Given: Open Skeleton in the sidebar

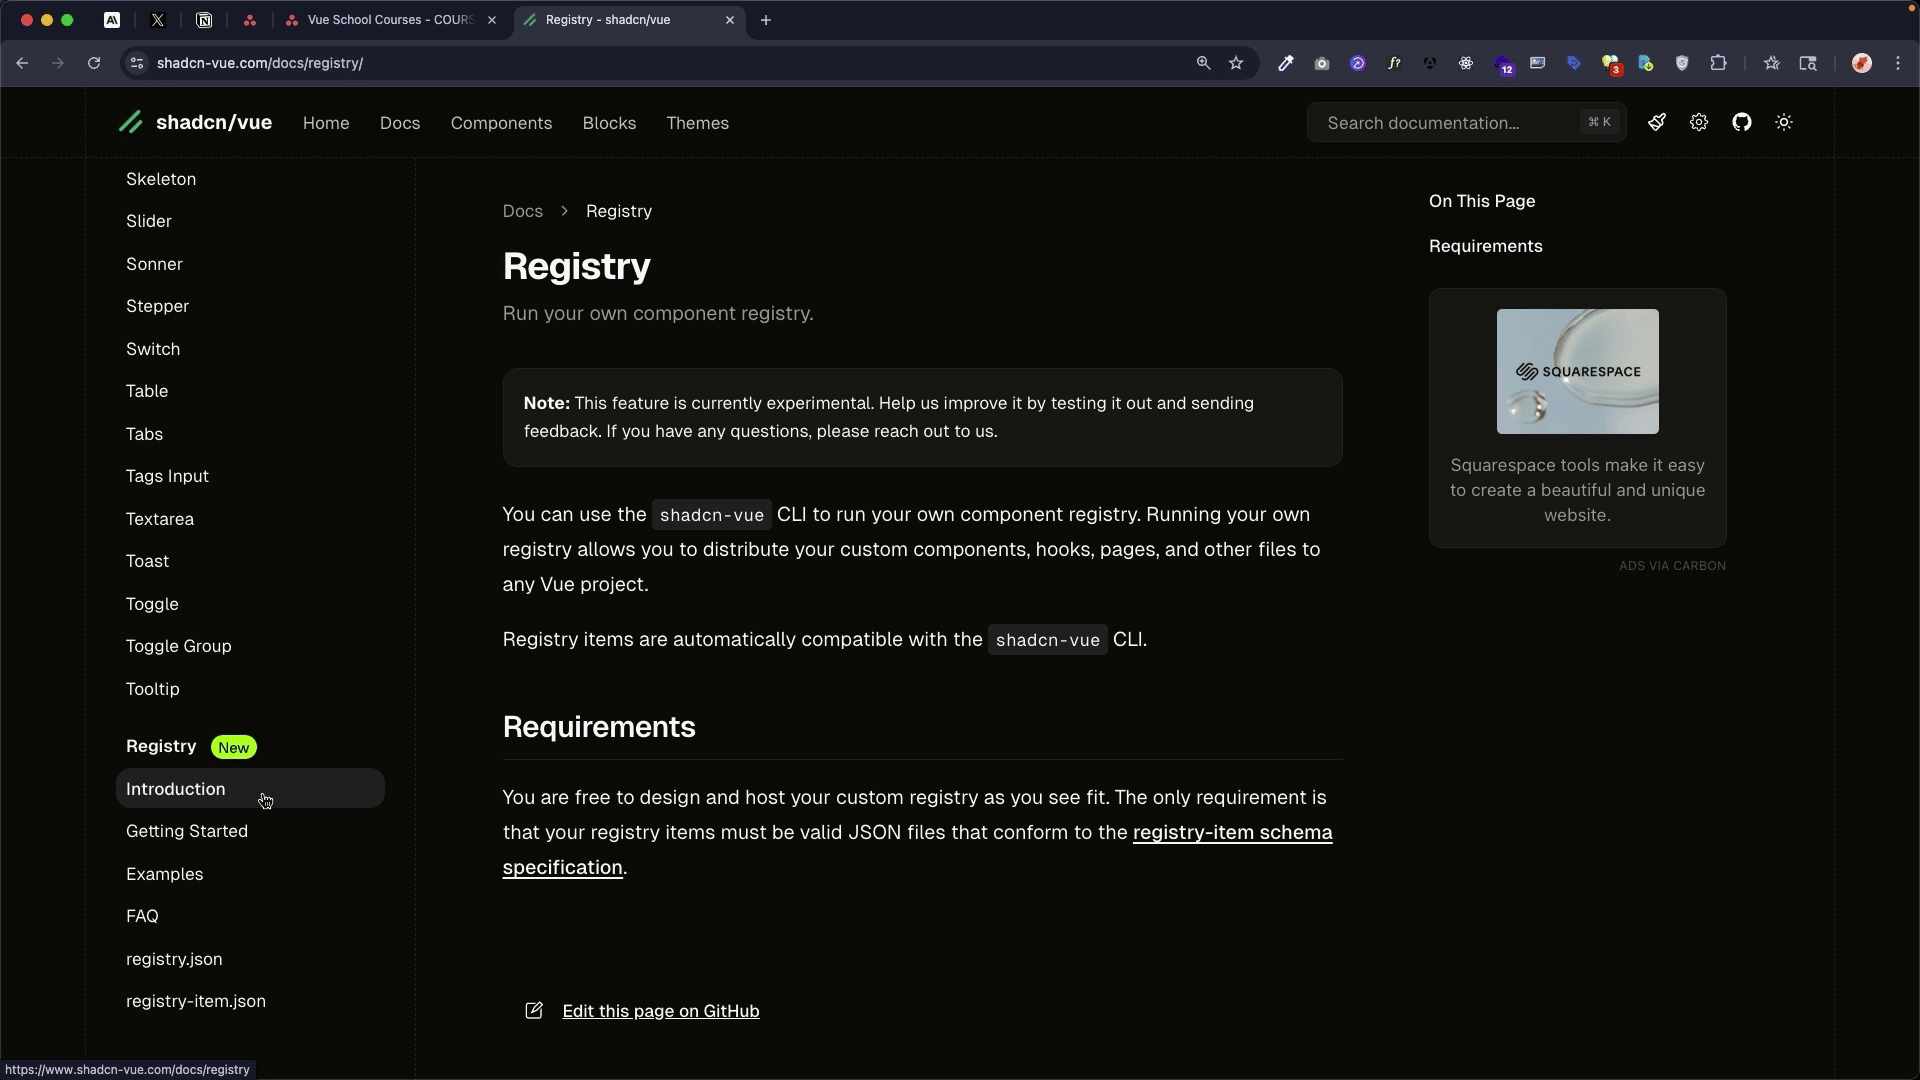Looking at the screenshot, I should [x=161, y=179].
